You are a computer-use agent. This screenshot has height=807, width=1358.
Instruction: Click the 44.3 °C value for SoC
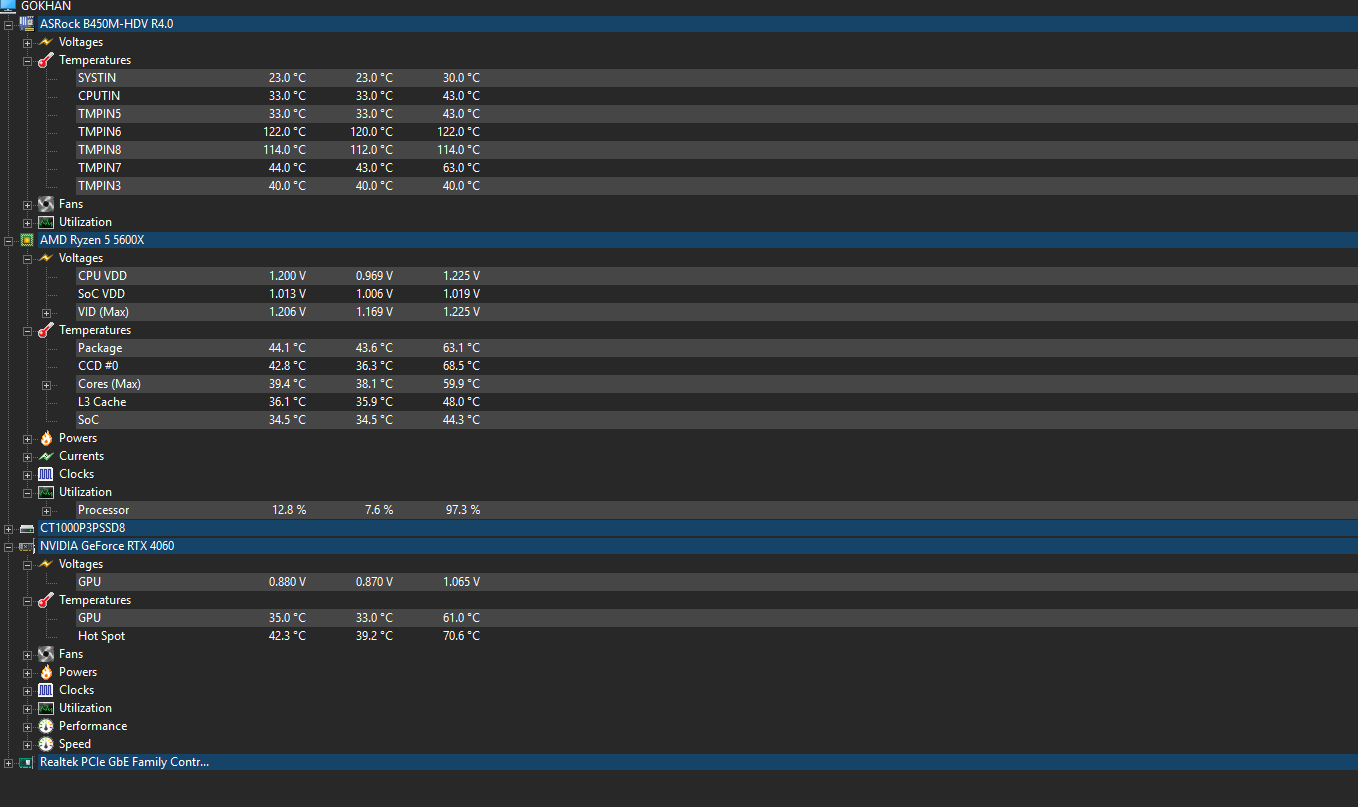(461, 420)
